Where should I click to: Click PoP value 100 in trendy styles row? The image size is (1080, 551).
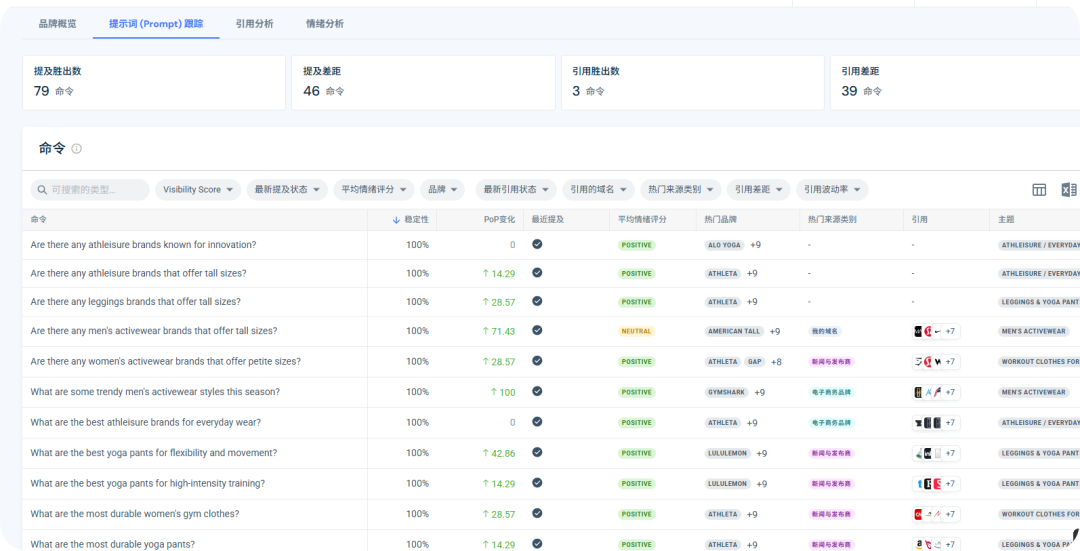(503, 392)
